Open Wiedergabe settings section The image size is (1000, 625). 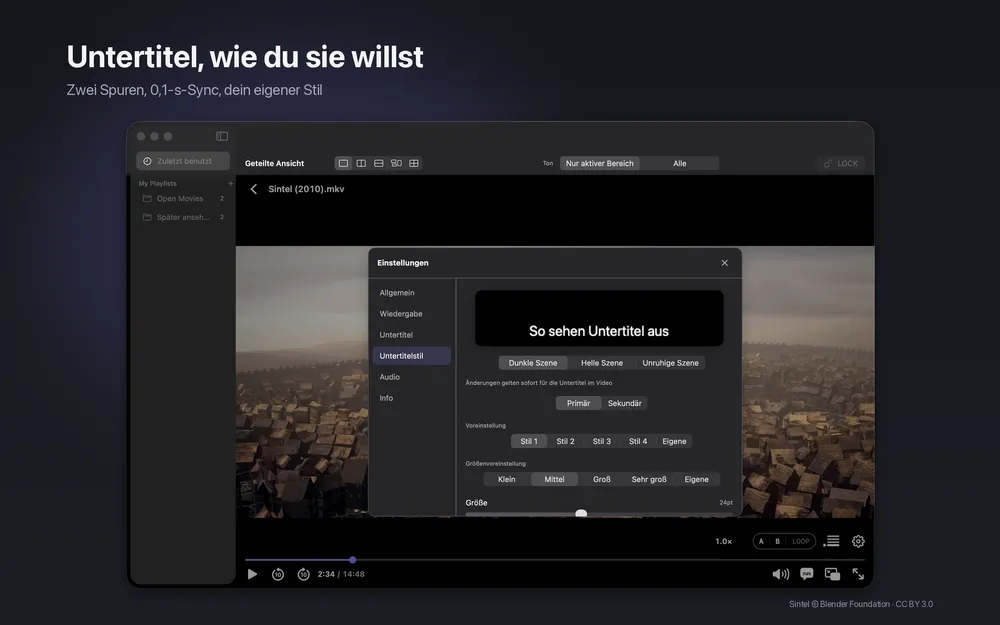coord(411,314)
